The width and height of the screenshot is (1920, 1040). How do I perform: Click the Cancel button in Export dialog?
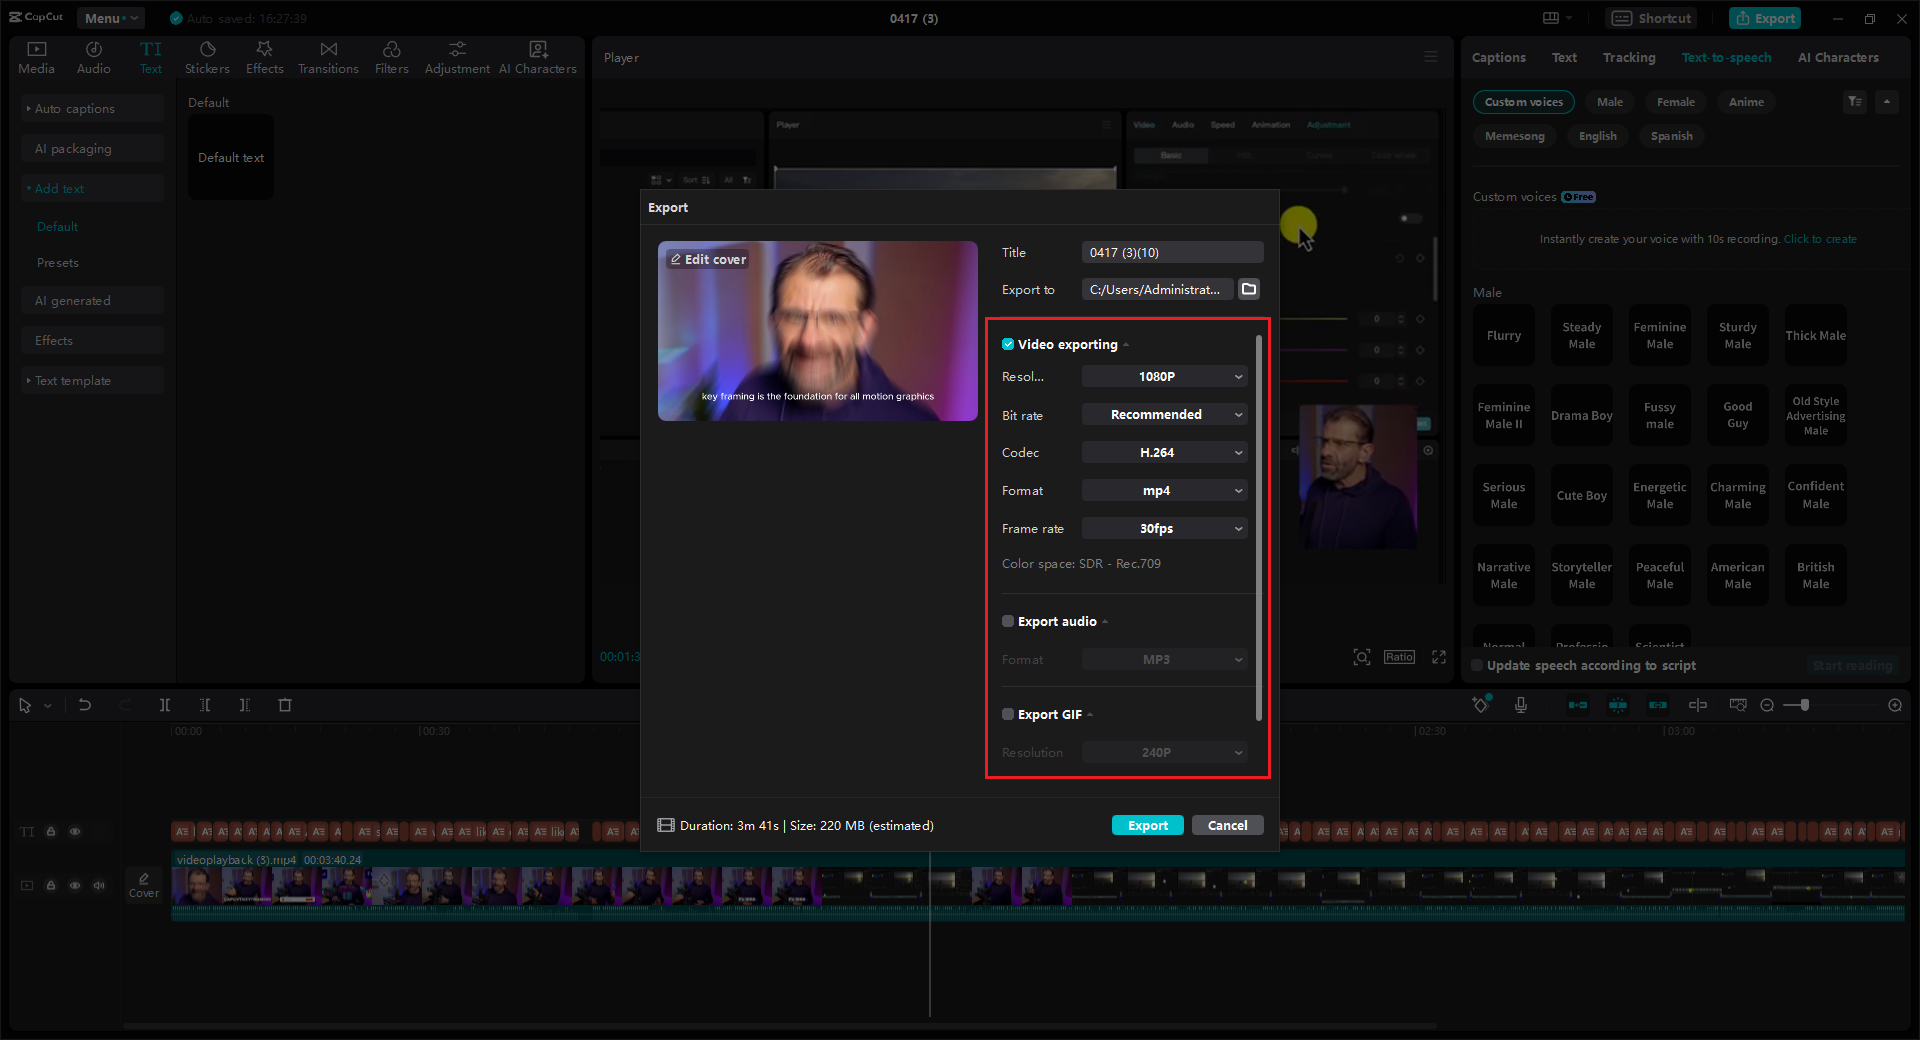[x=1227, y=825]
